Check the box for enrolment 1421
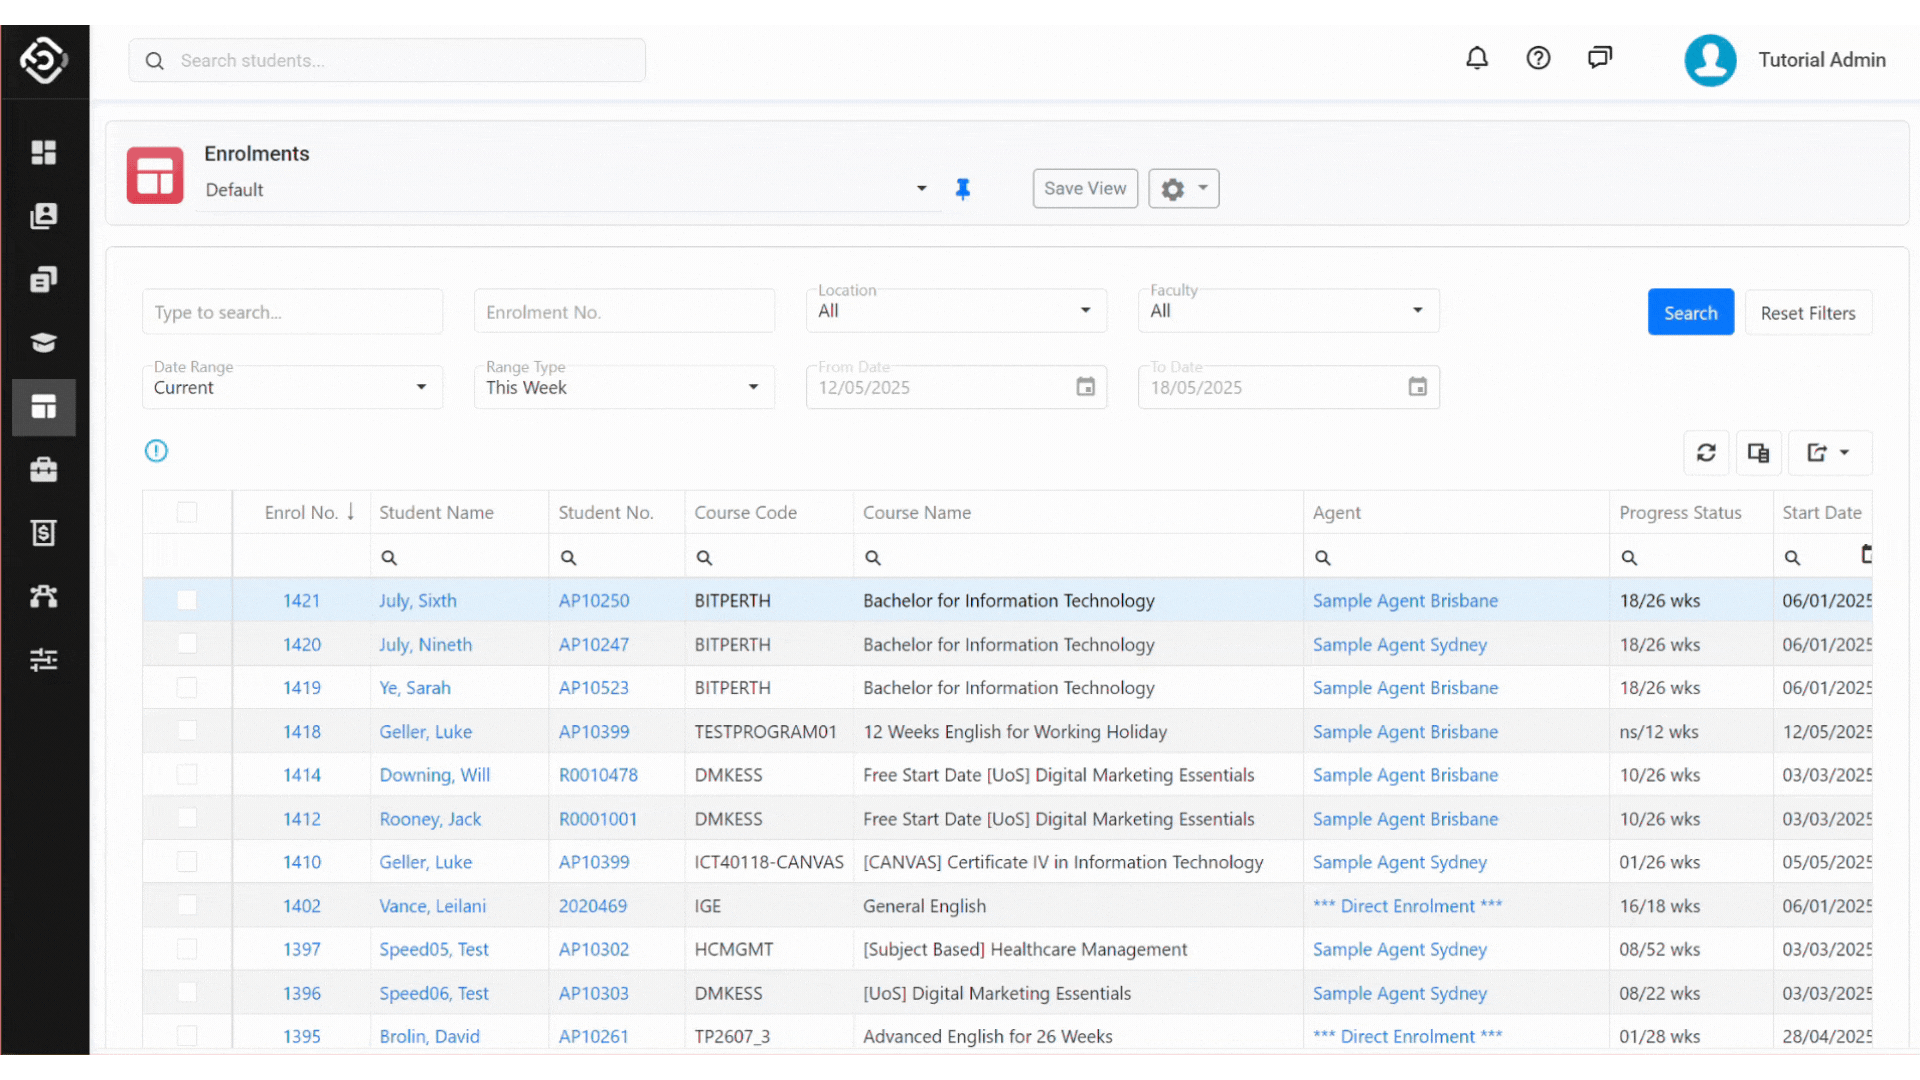This screenshot has height=1080, width=1920. [x=187, y=601]
